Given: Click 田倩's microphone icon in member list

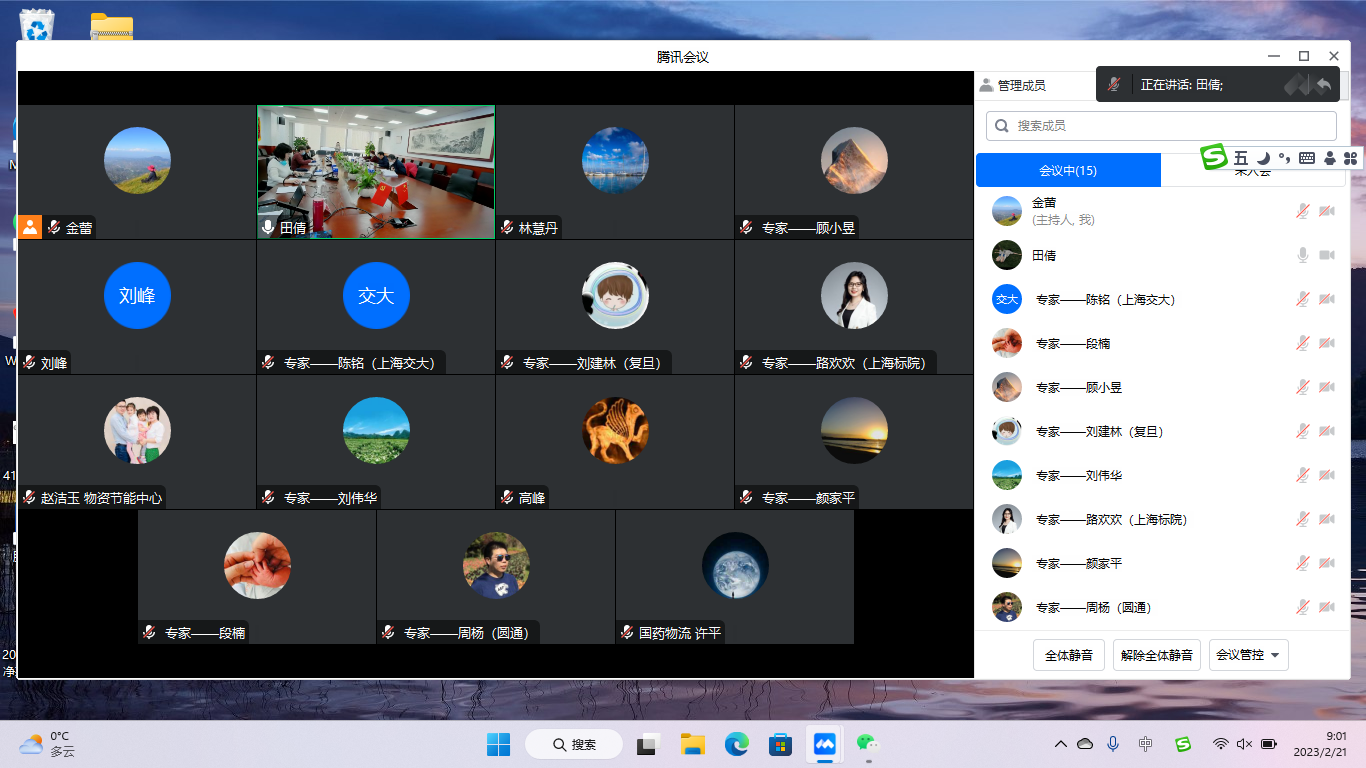Looking at the screenshot, I should pyautogui.click(x=1302, y=256).
